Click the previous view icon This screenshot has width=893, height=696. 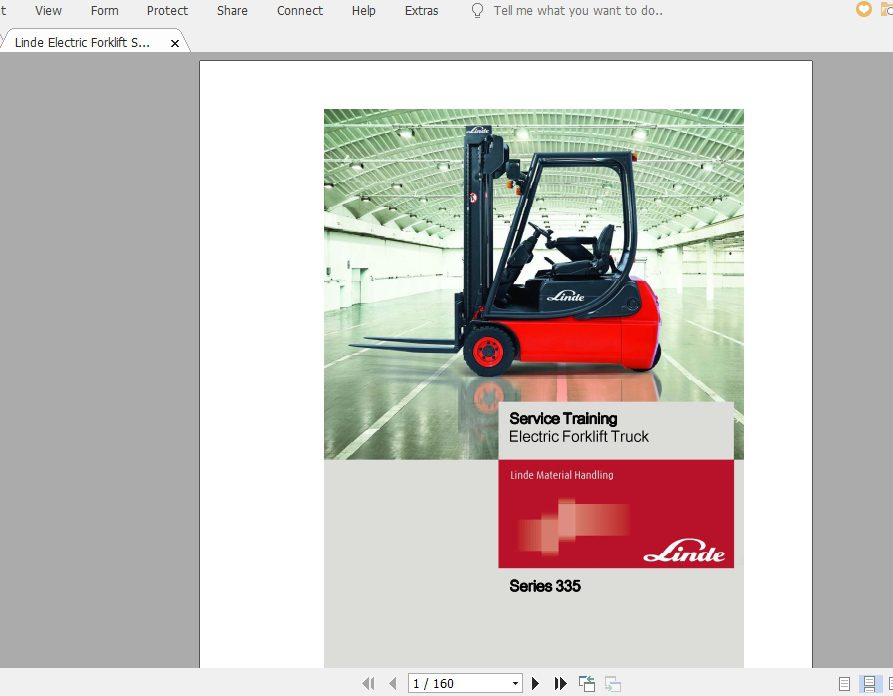587,684
